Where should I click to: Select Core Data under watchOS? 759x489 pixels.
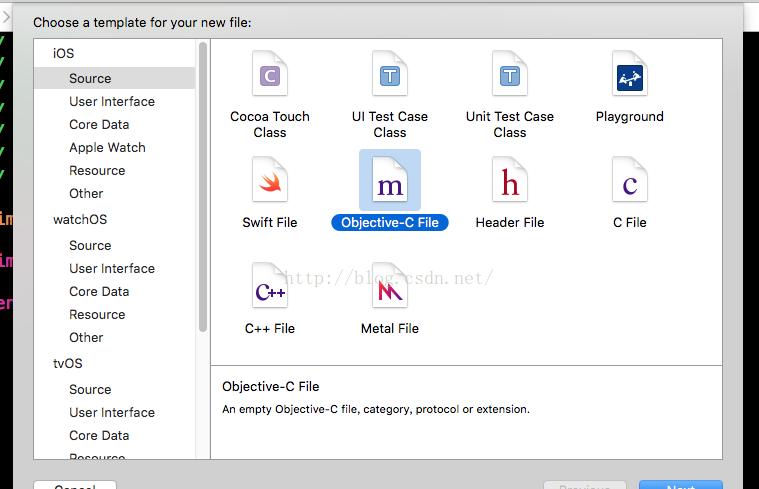click(x=99, y=291)
